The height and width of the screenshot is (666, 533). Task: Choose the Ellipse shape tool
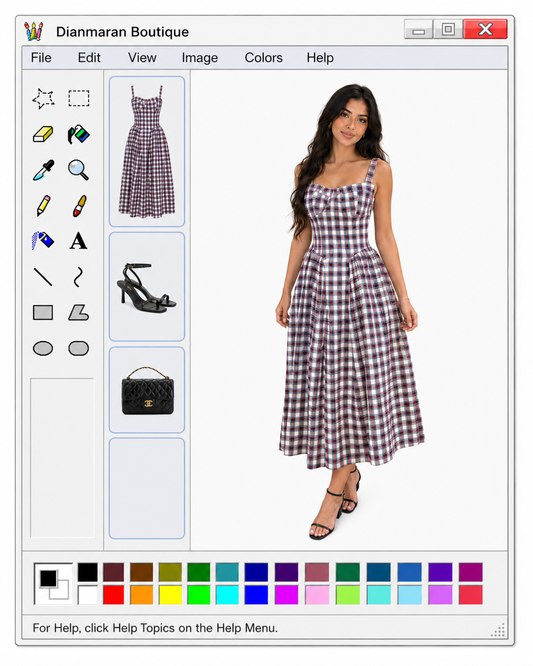pos(43,348)
